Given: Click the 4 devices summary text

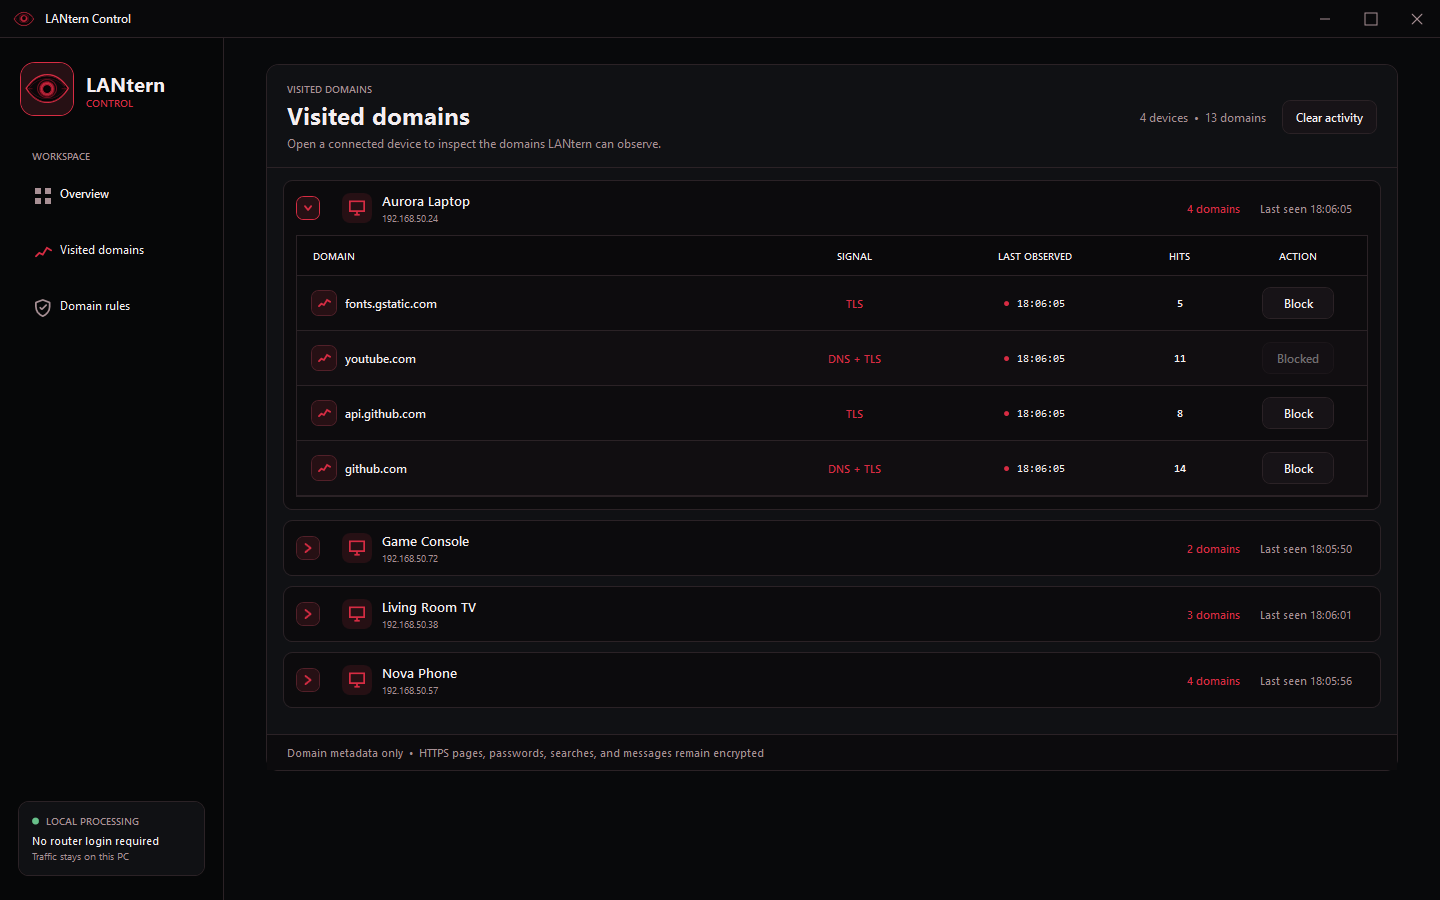Looking at the screenshot, I should coord(1164,118).
